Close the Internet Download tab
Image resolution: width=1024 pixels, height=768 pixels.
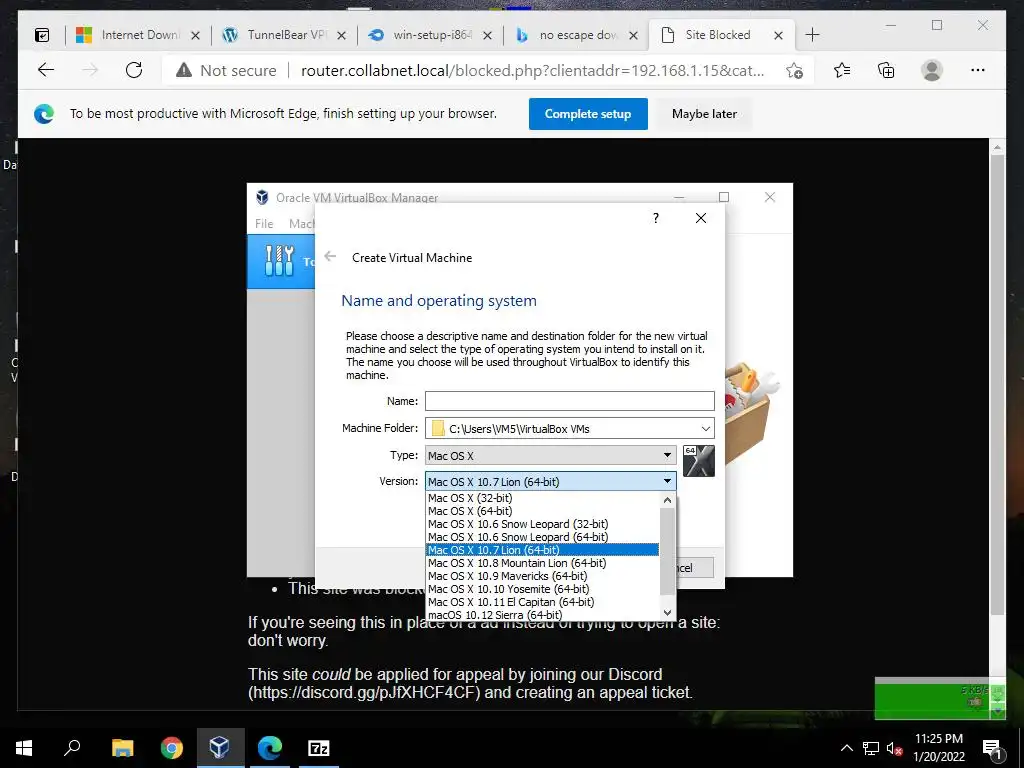(x=195, y=35)
